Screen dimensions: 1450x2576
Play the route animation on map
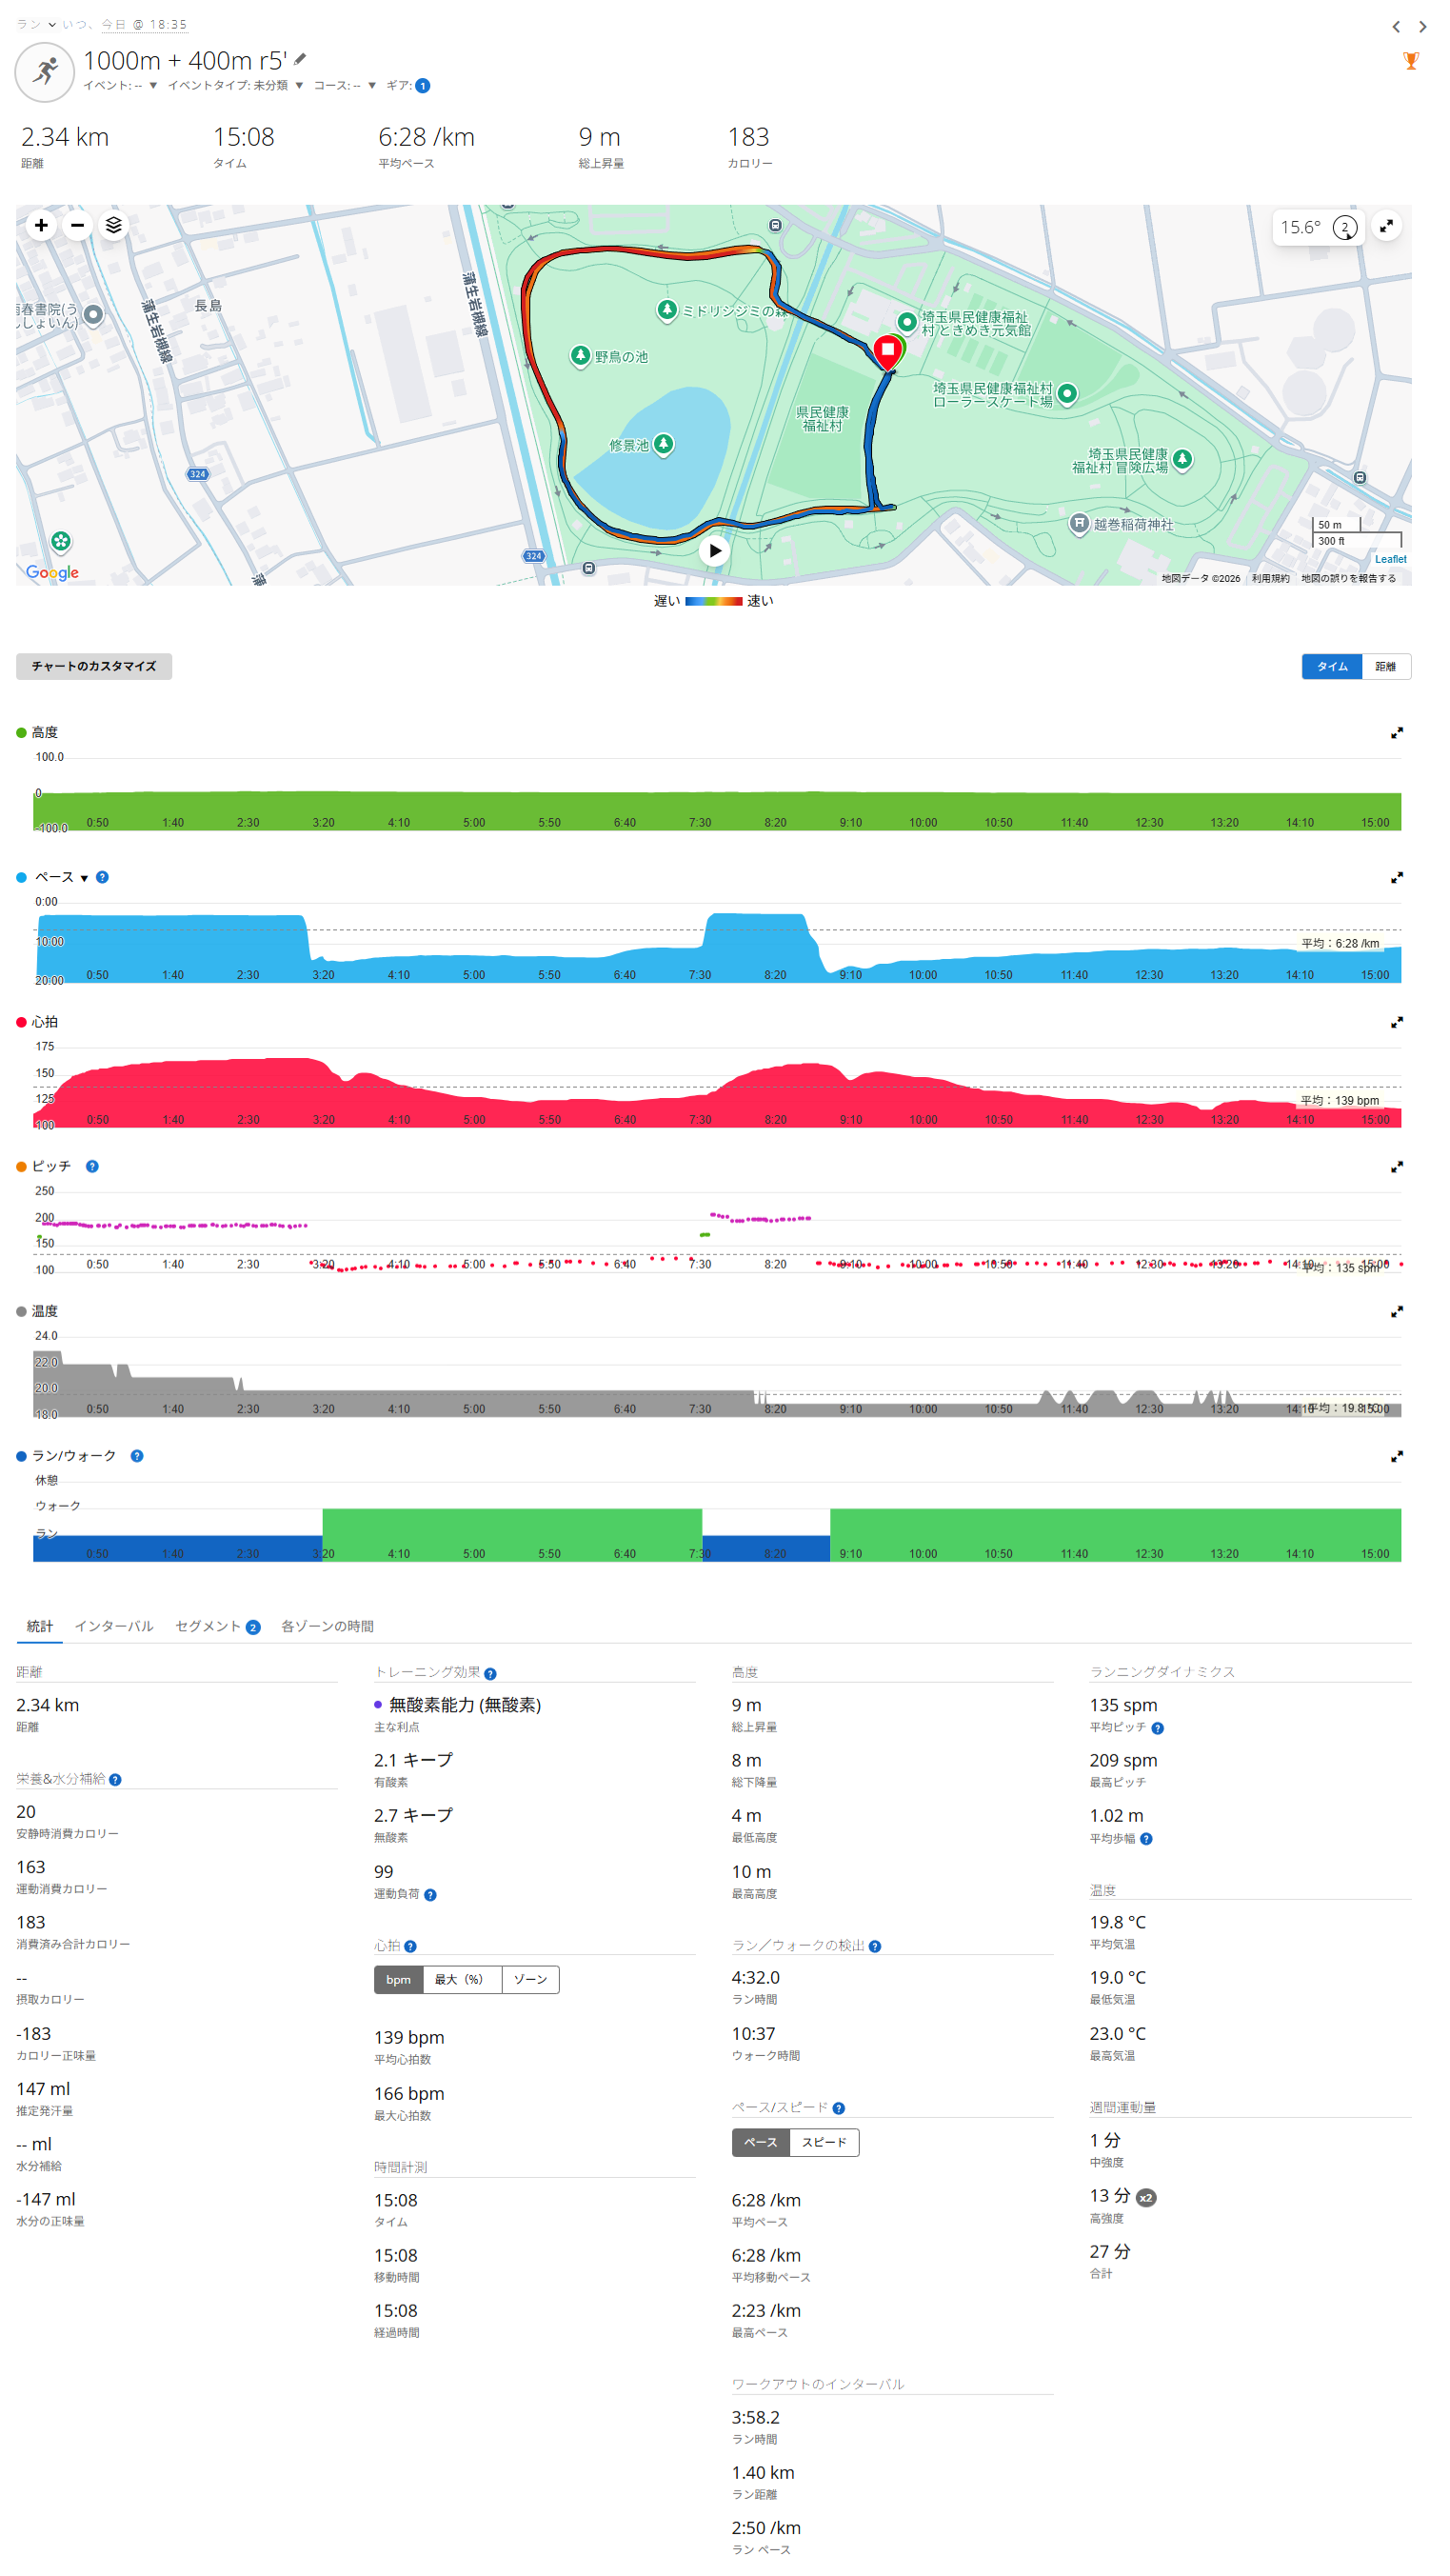pos(714,551)
